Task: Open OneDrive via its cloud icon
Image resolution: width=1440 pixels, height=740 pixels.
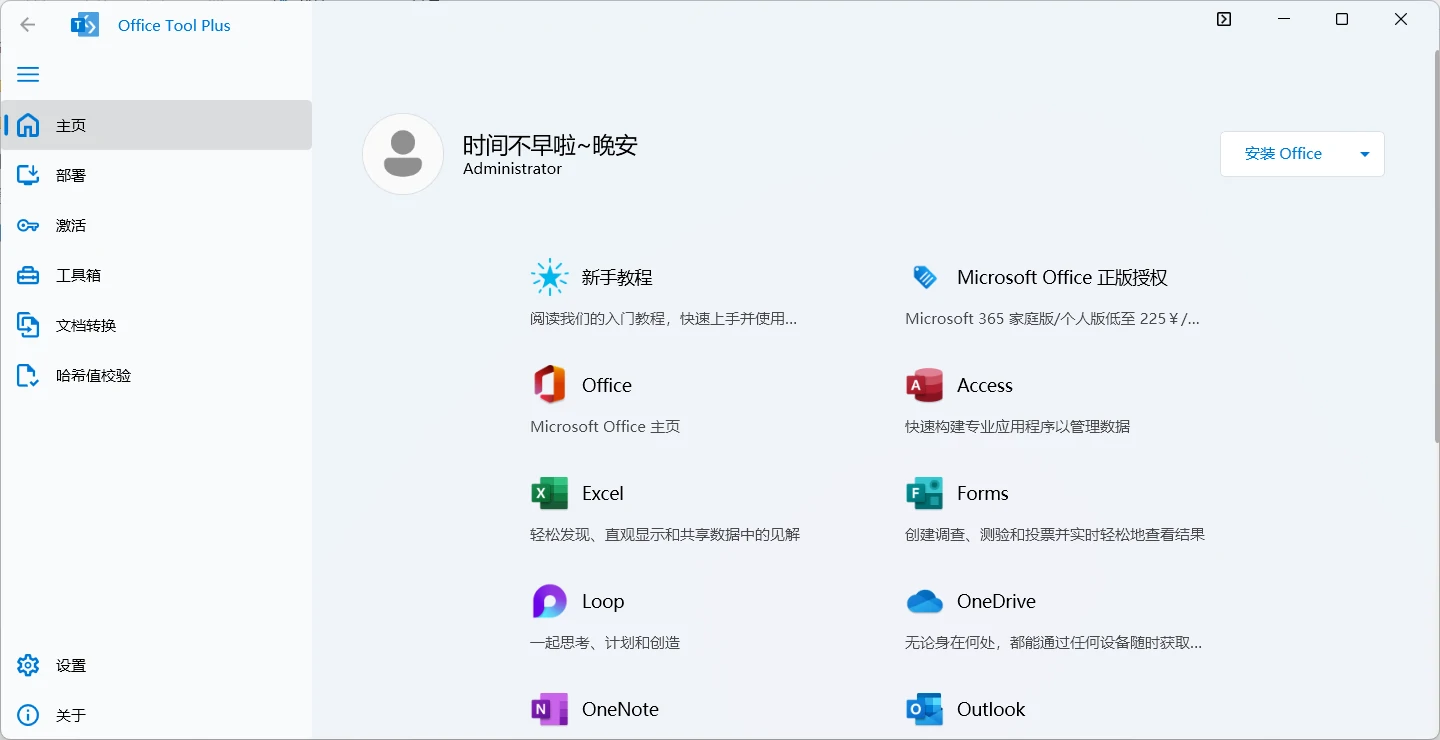Action: click(x=924, y=601)
